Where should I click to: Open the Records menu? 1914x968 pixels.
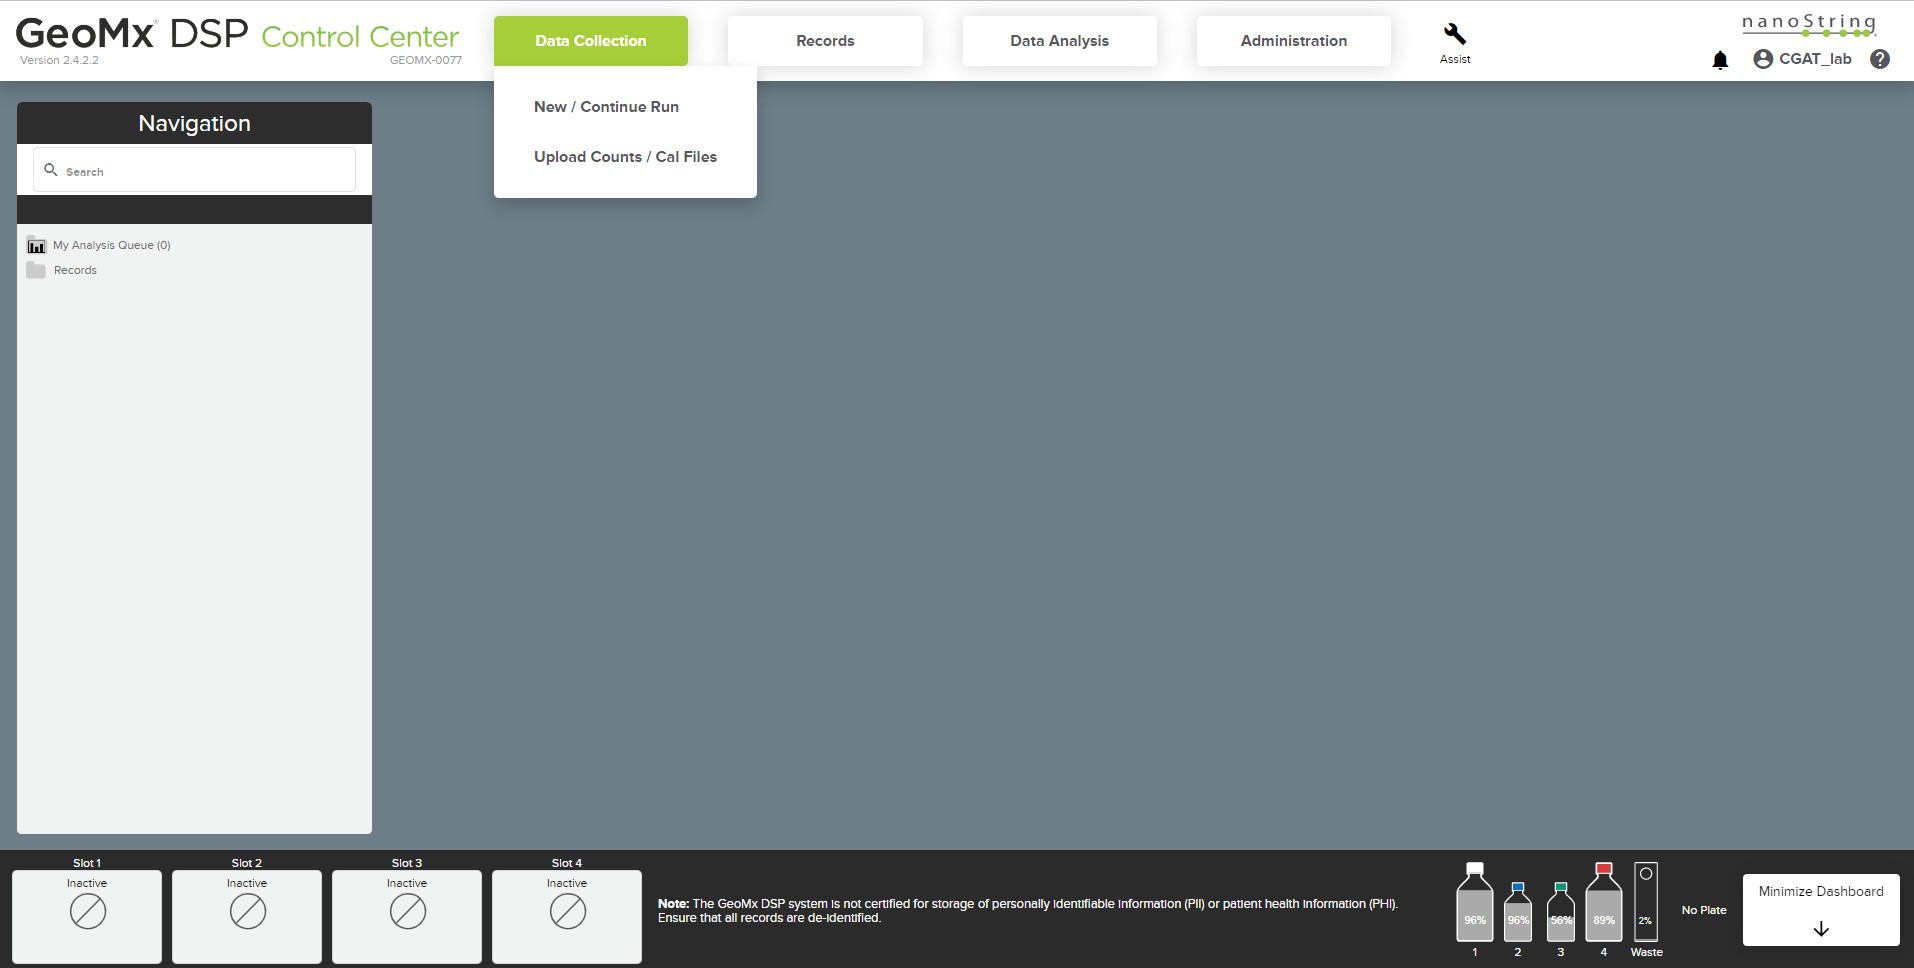[825, 41]
